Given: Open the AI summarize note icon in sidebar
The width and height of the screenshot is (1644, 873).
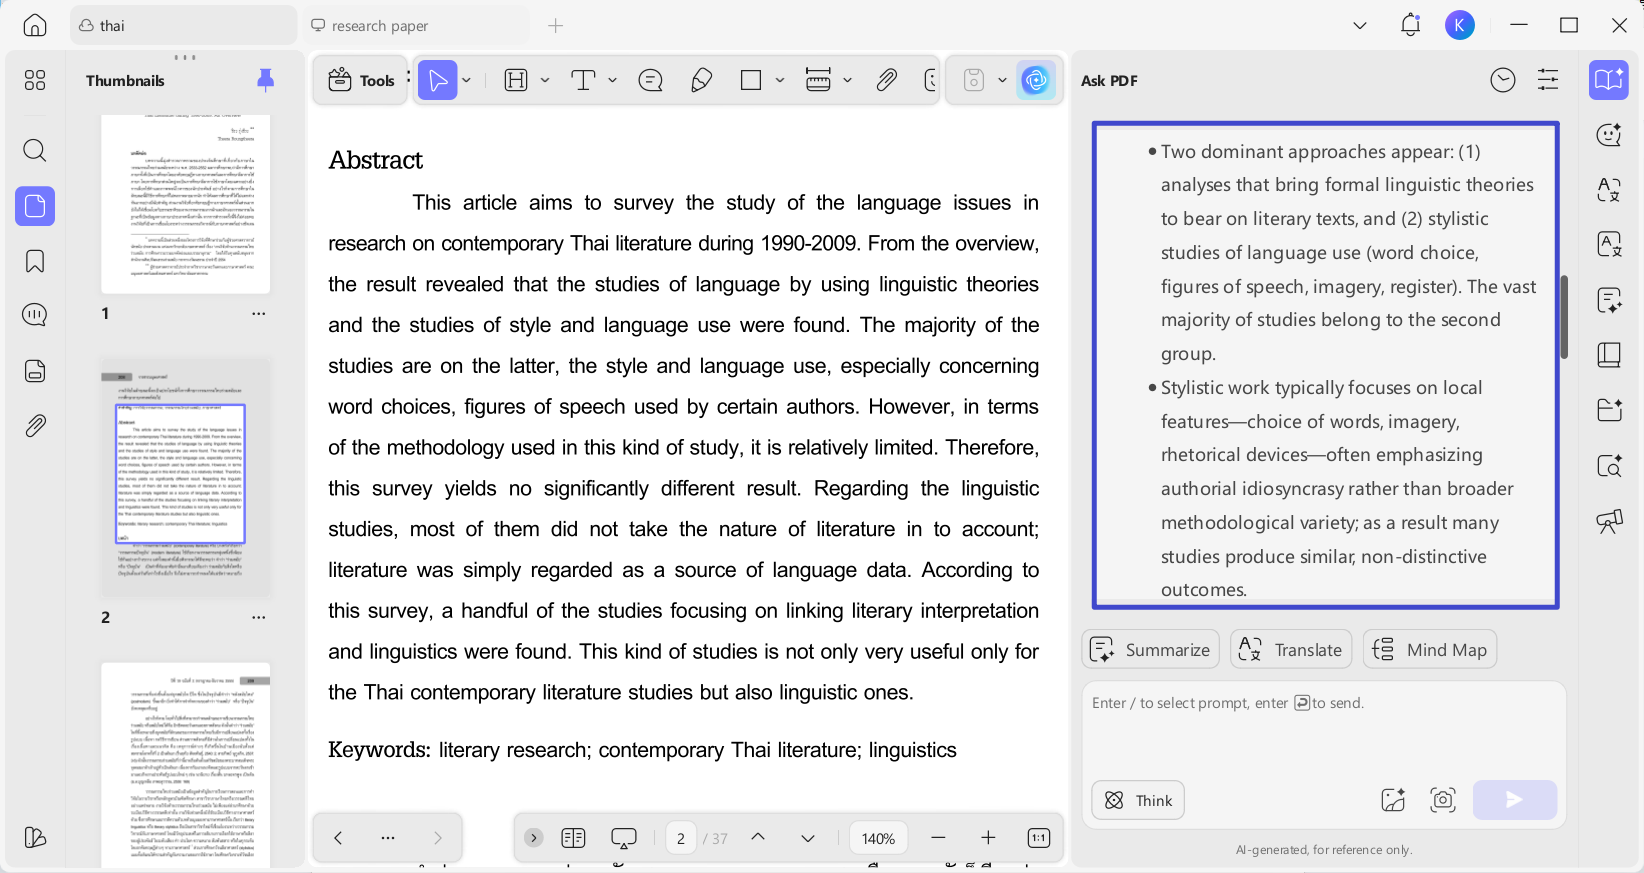Looking at the screenshot, I should point(1609,300).
